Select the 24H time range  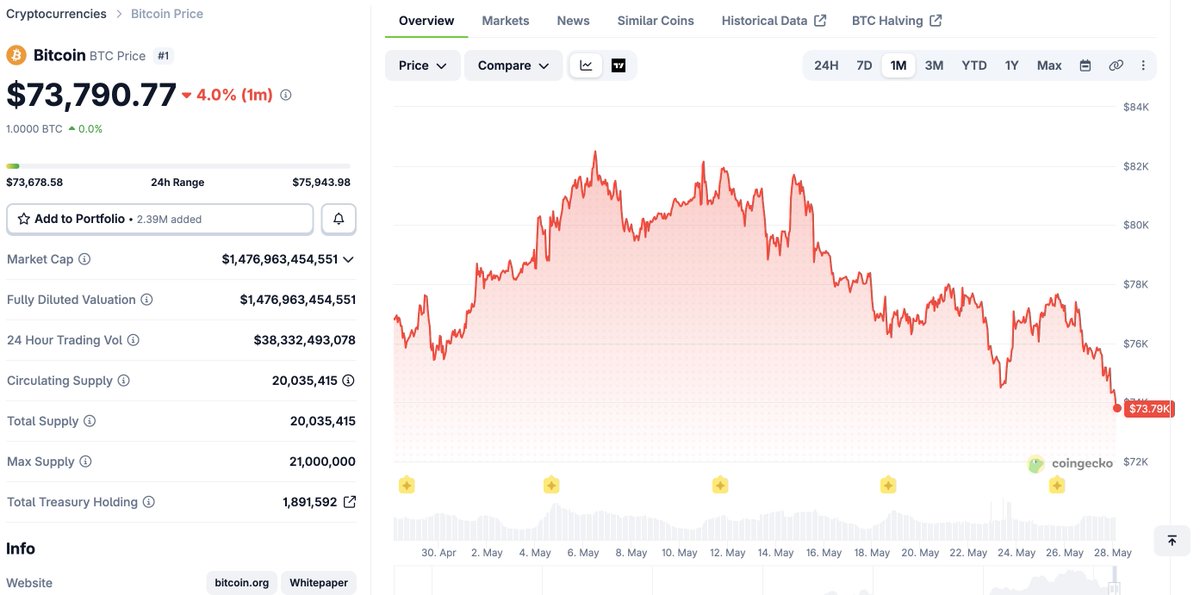click(x=826, y=65)
